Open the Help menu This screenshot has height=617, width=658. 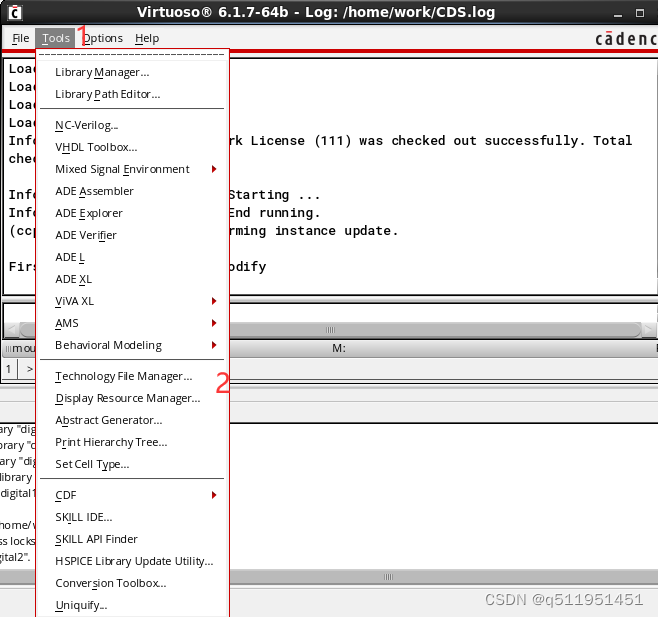point(147,38)
